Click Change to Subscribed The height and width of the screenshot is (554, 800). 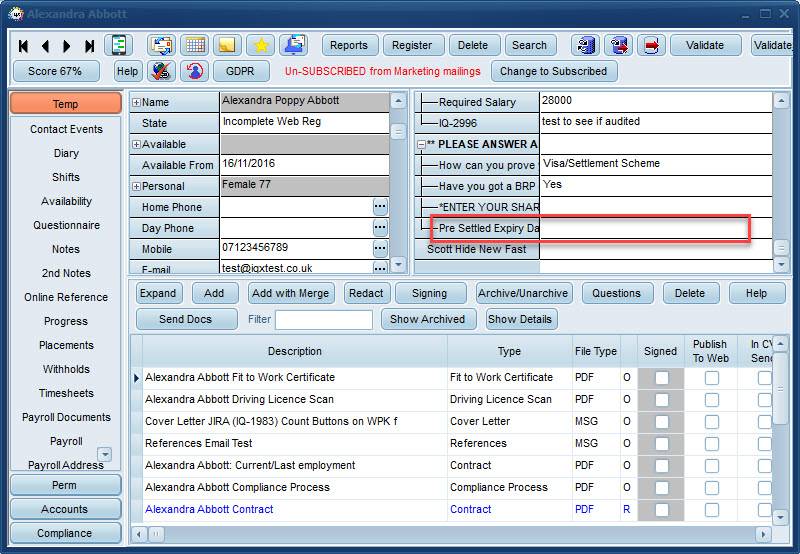point(554,71)
